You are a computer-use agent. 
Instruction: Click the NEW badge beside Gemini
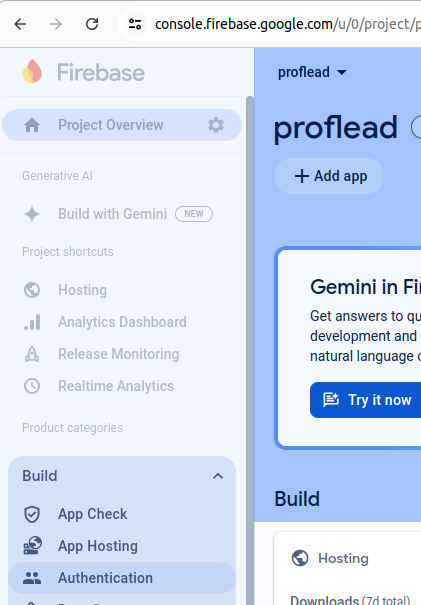(x=194, y=214)
